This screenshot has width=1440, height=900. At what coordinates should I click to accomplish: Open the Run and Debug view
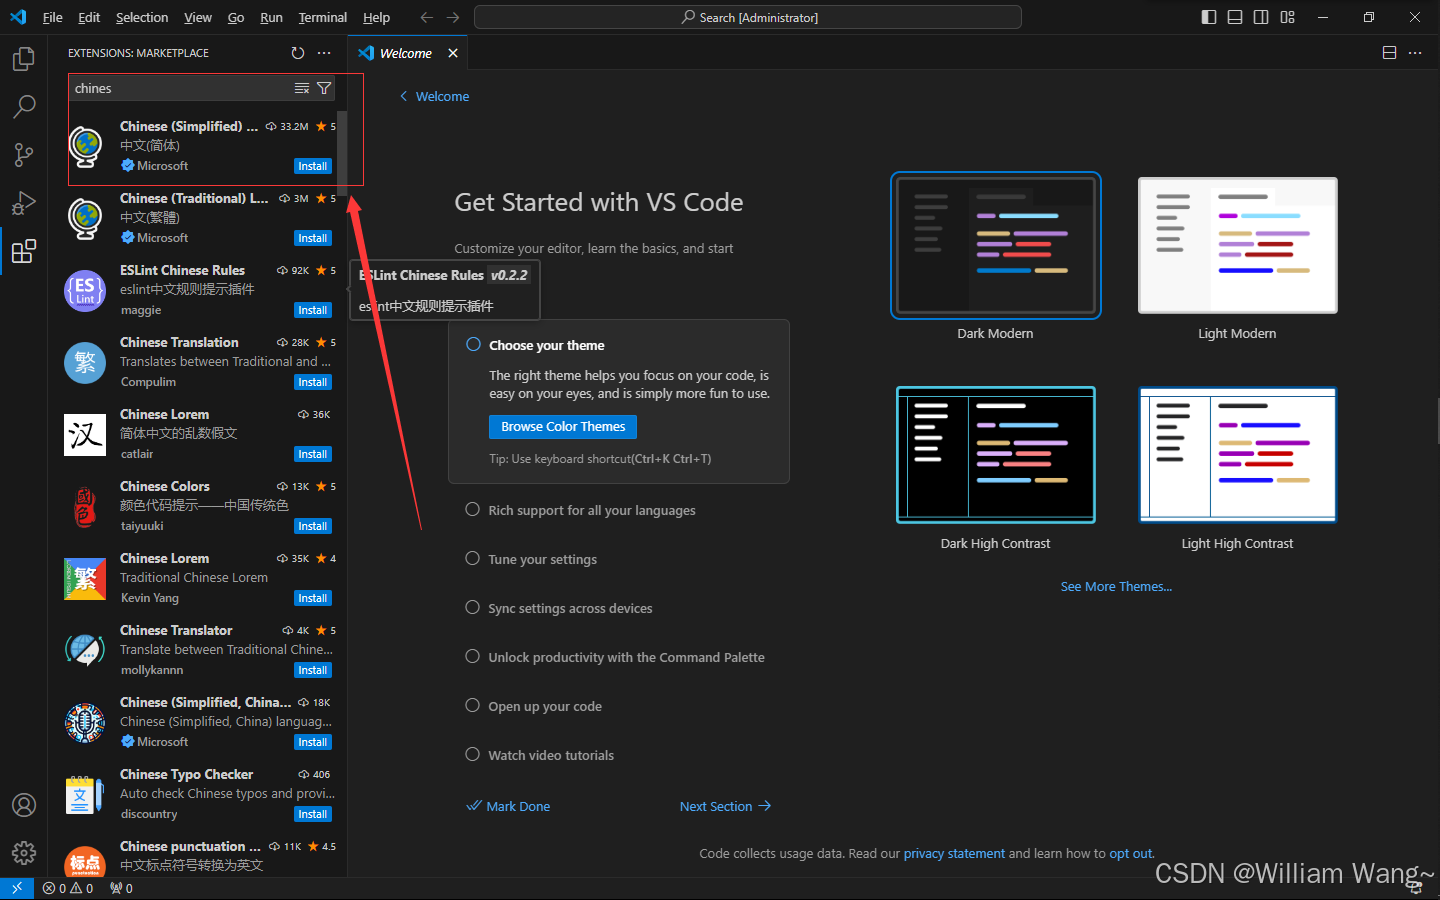(24, 203)
